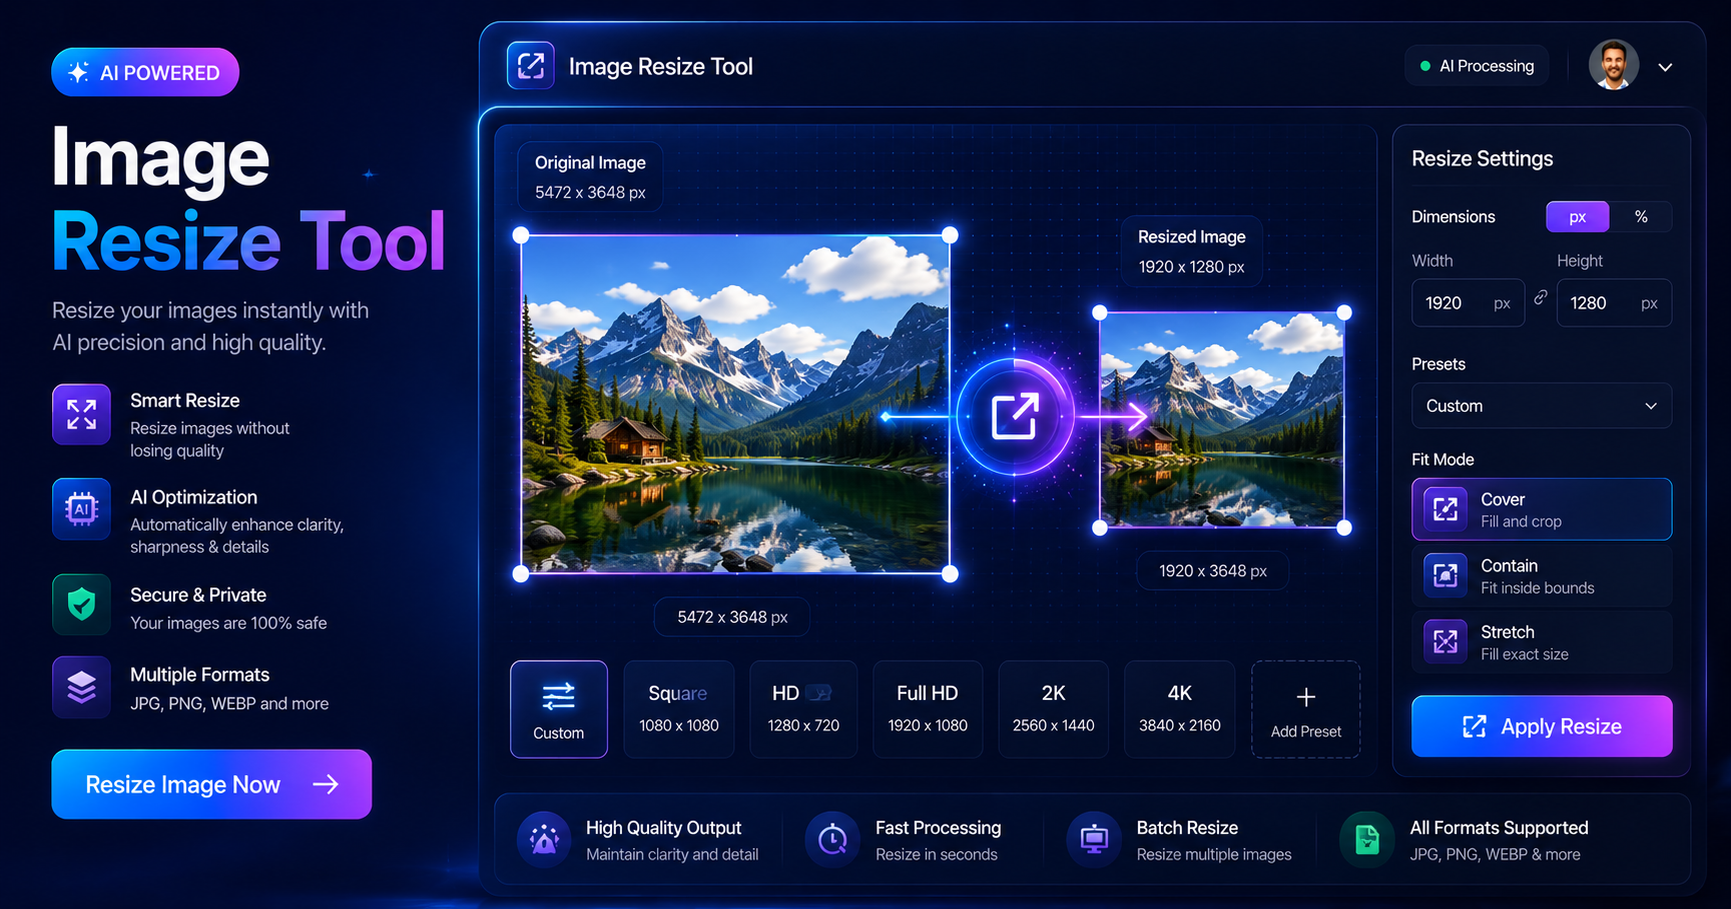This screenshot has height=909, width=1731.
Task: Switch dimensions unit to percent
Action: tap(1640, 217)
